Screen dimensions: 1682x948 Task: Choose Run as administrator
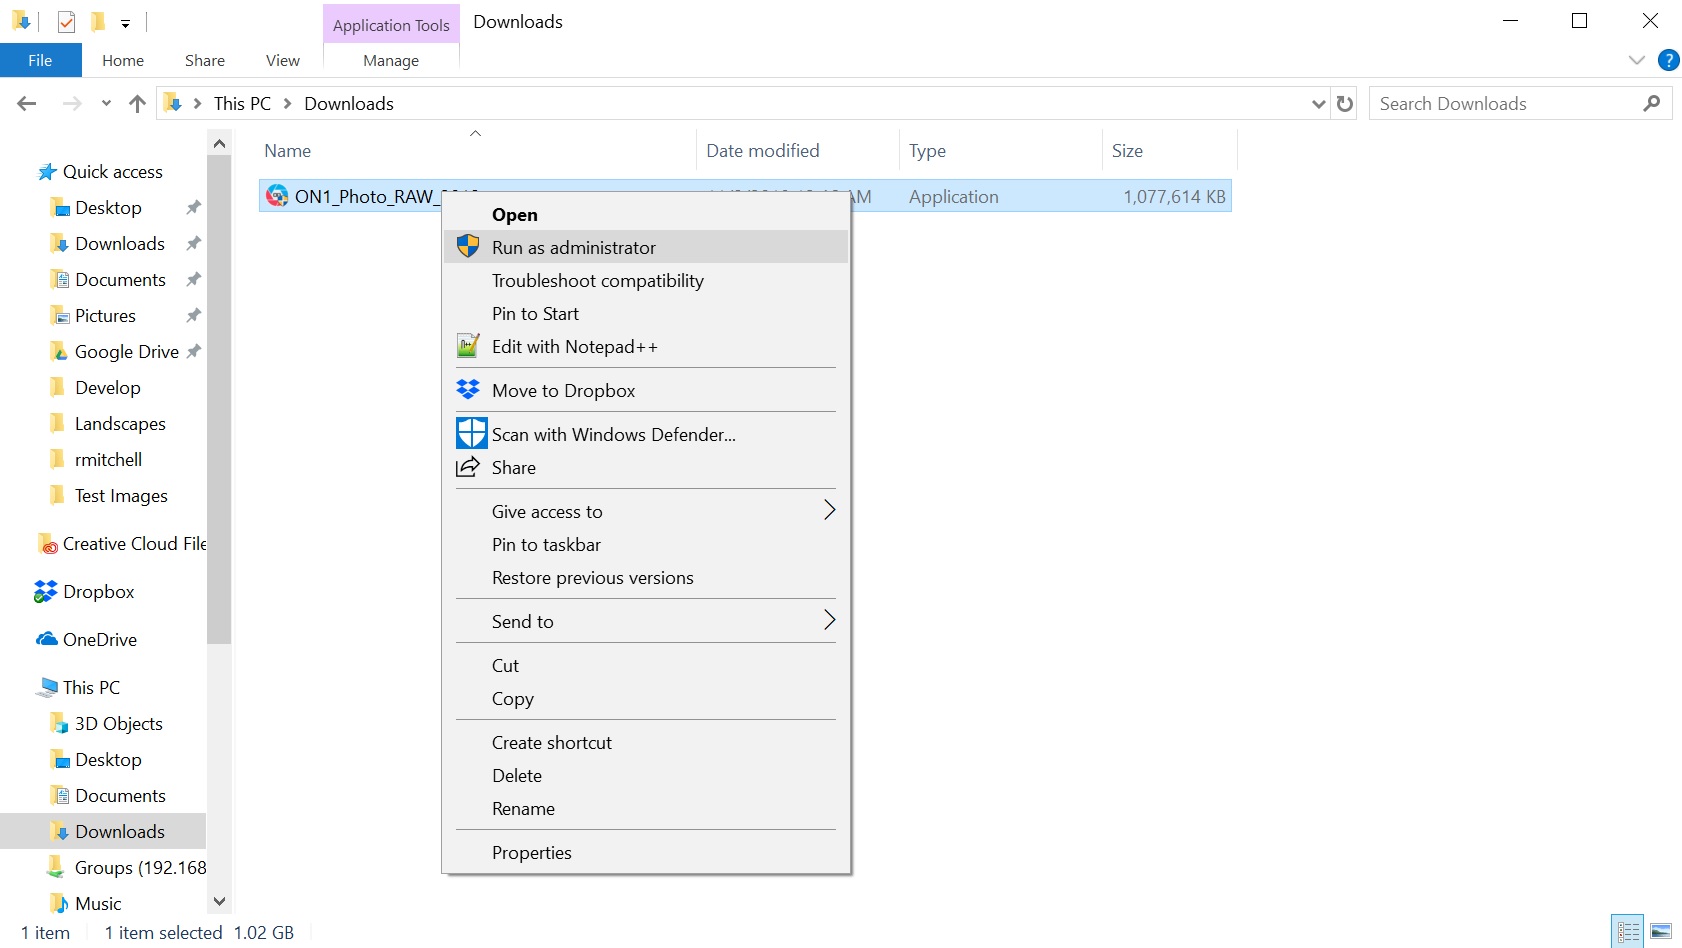pos(573,248)
